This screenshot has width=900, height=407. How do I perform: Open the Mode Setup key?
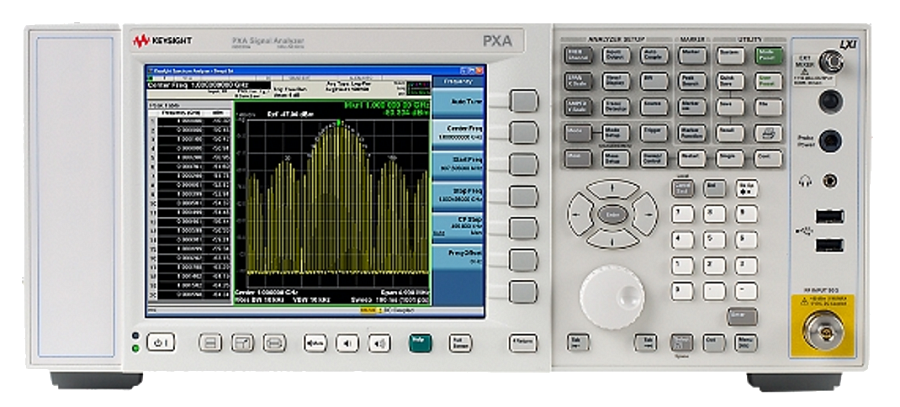point(616,133)
